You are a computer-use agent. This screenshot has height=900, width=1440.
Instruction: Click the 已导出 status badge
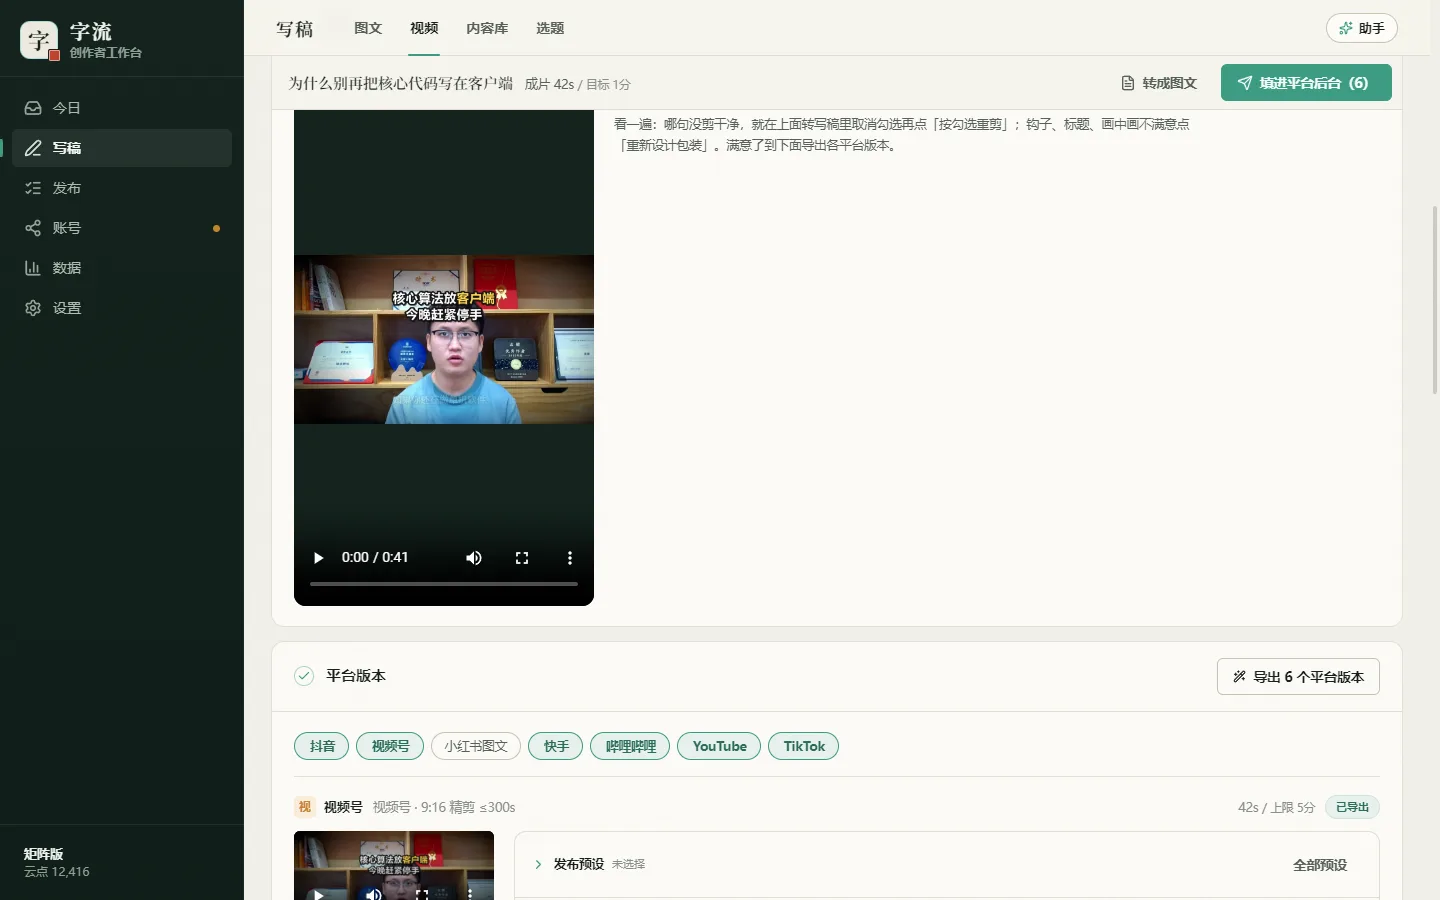tap(1352, 807)
